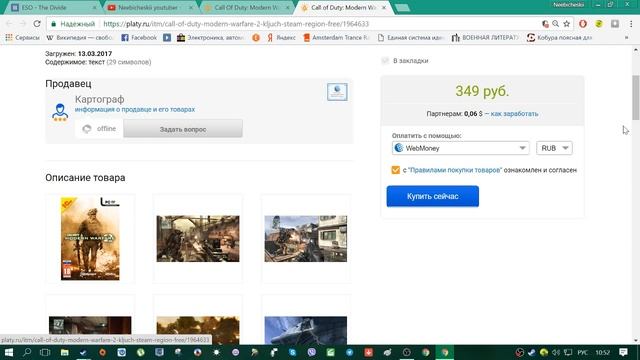Bookmark page with the star icon
The image size is (640, 360).
[x=567, y=24]
